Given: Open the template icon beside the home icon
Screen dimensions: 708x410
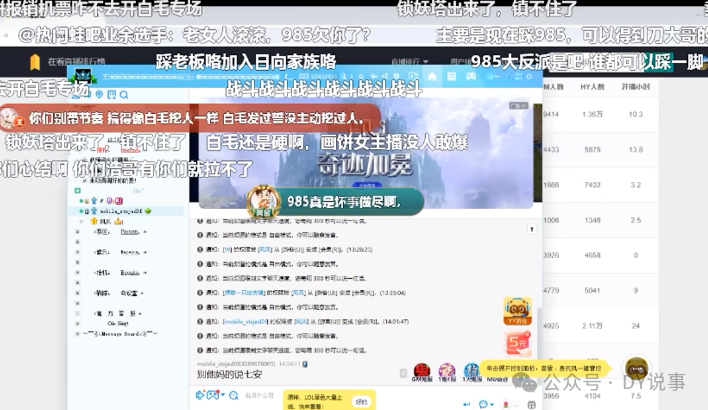Looking at the screenshot, I should (x=452, y=76).
